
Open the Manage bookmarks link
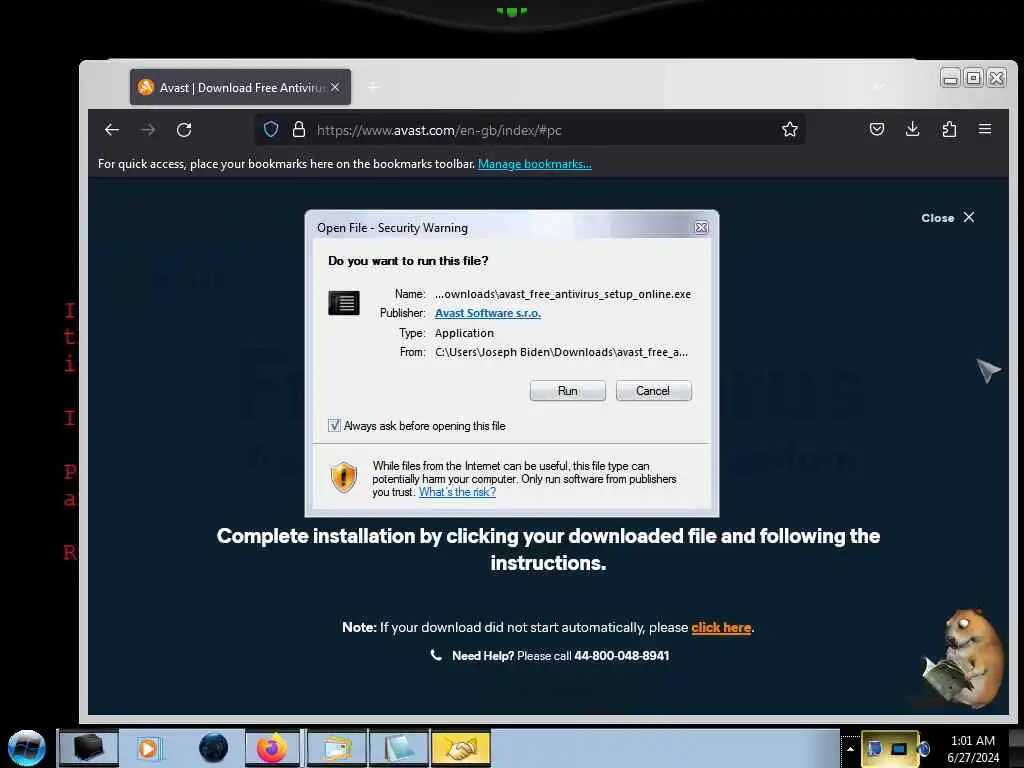535,164
